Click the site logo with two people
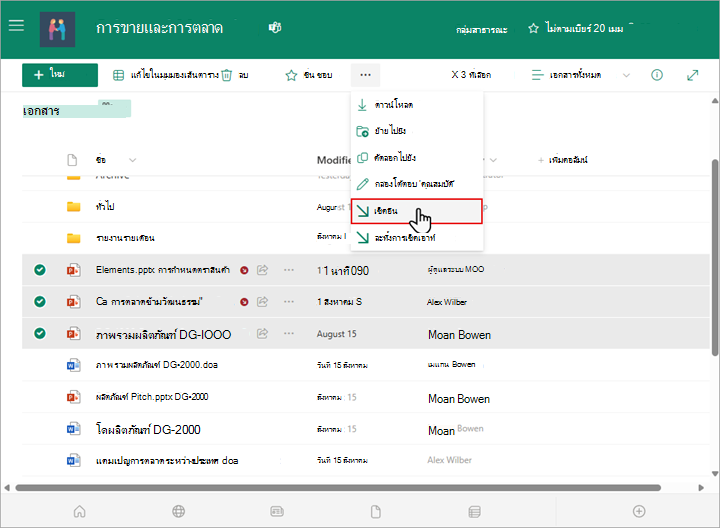The width and height of the screenshot is (720, 528). [57, 30]
